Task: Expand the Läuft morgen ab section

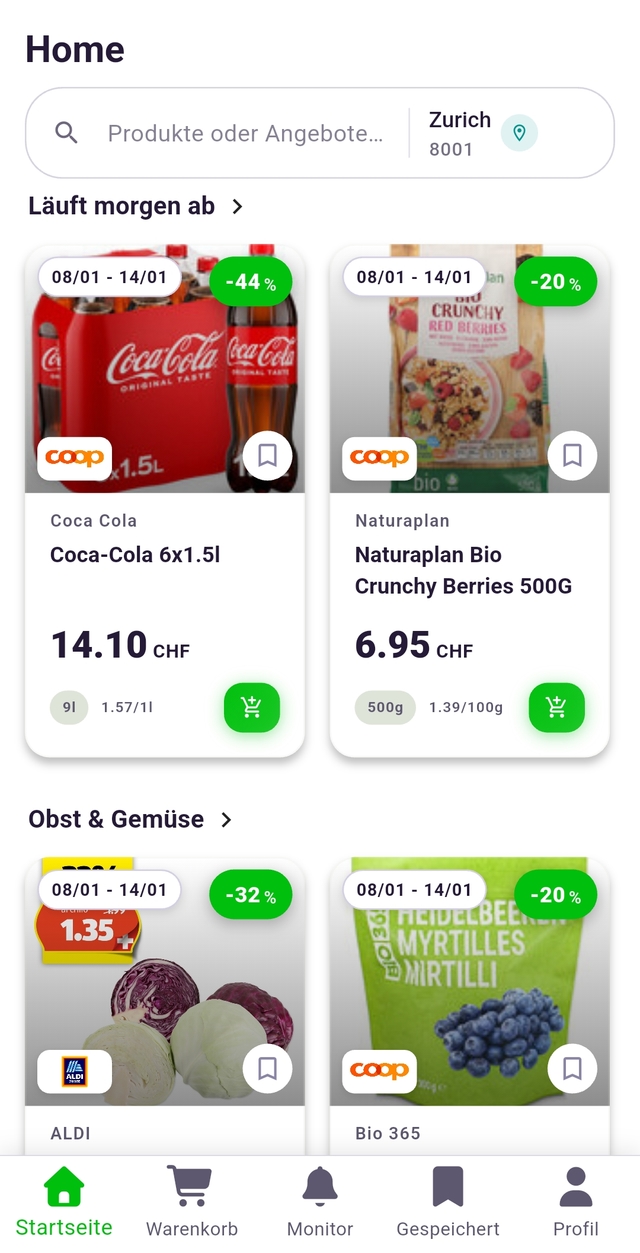Action: [237, 207]
